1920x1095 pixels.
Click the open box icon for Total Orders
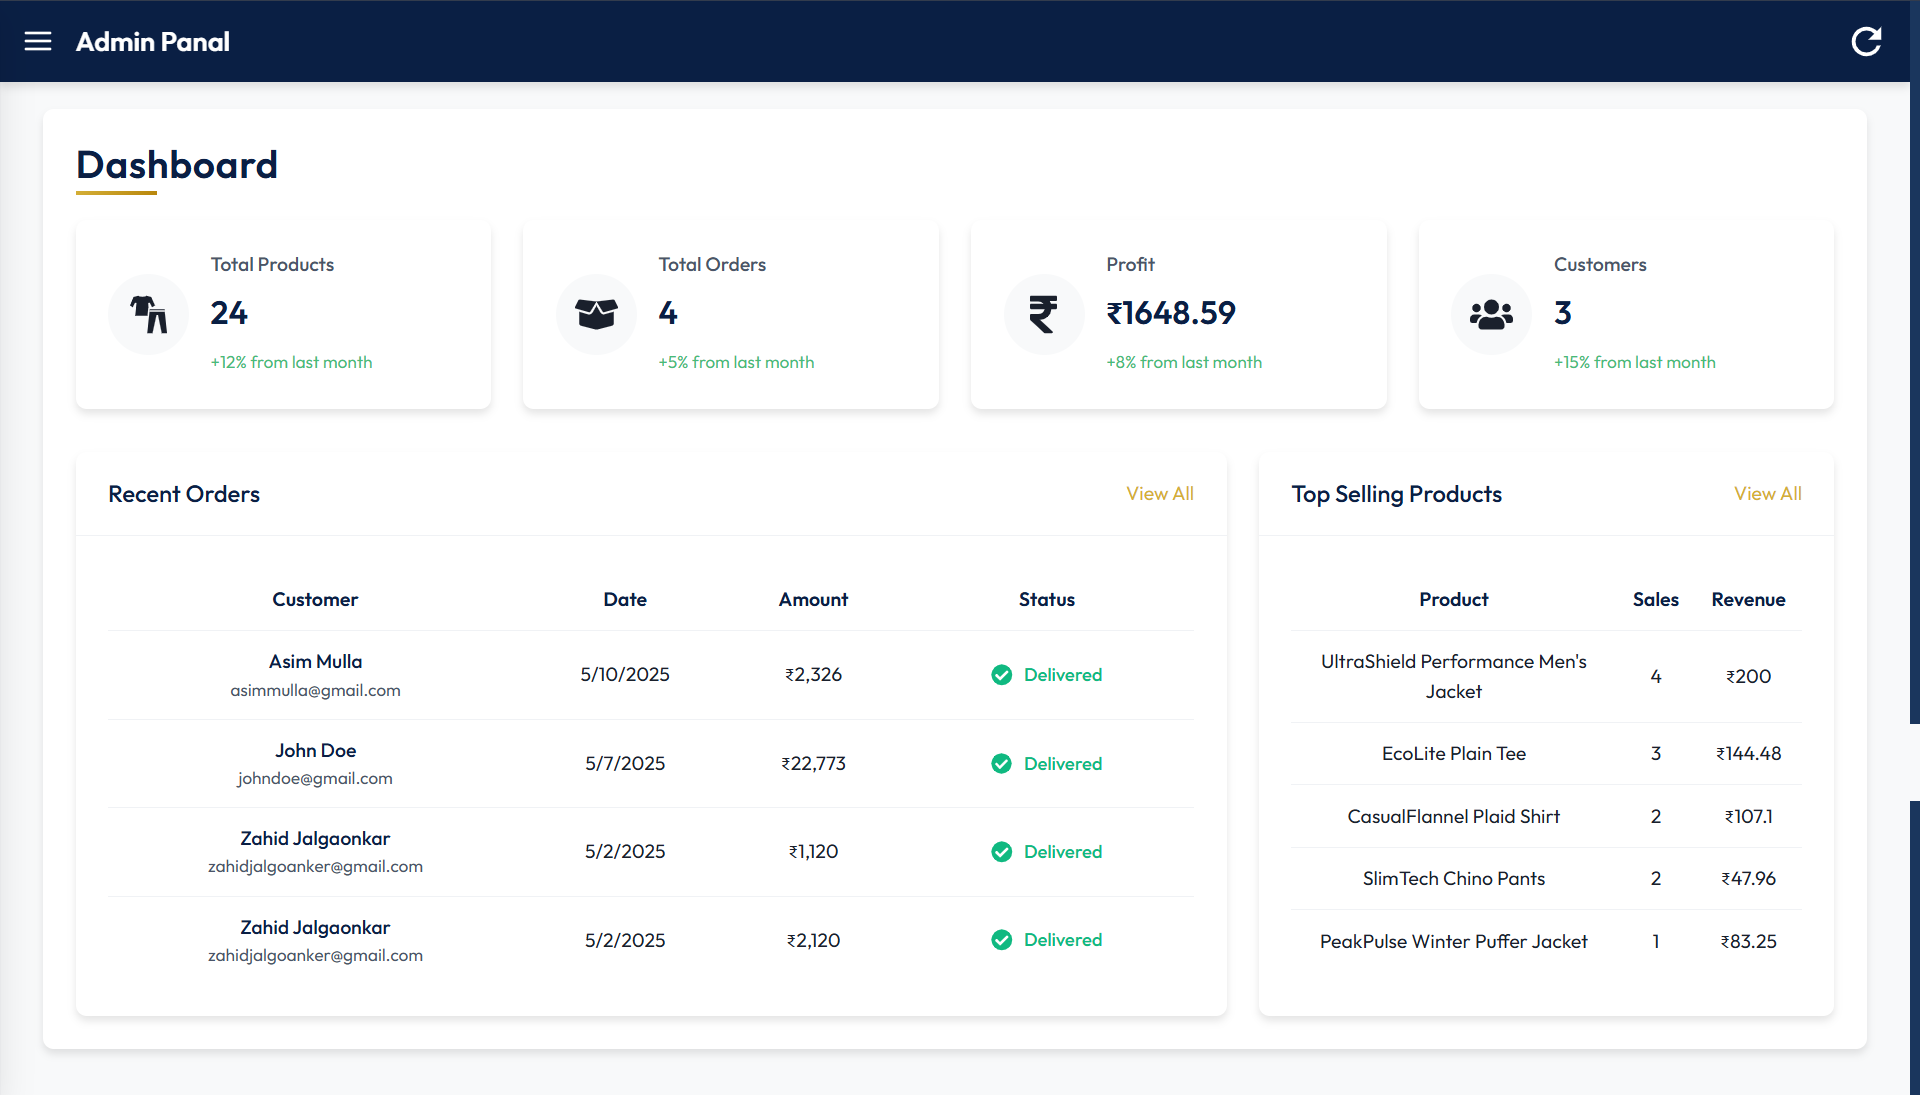click(x=596, y=314)
